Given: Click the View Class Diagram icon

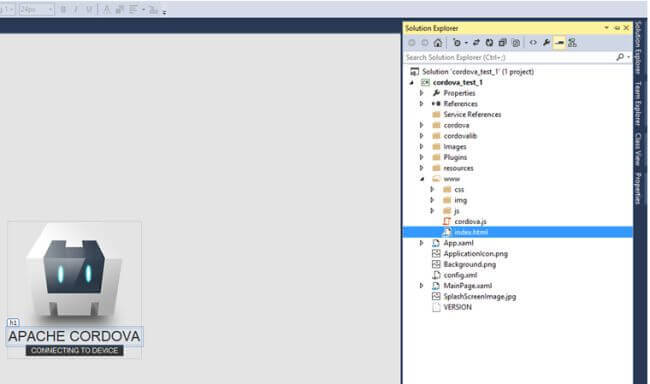Looking at the screenshot, I should (x=572, y=43).
